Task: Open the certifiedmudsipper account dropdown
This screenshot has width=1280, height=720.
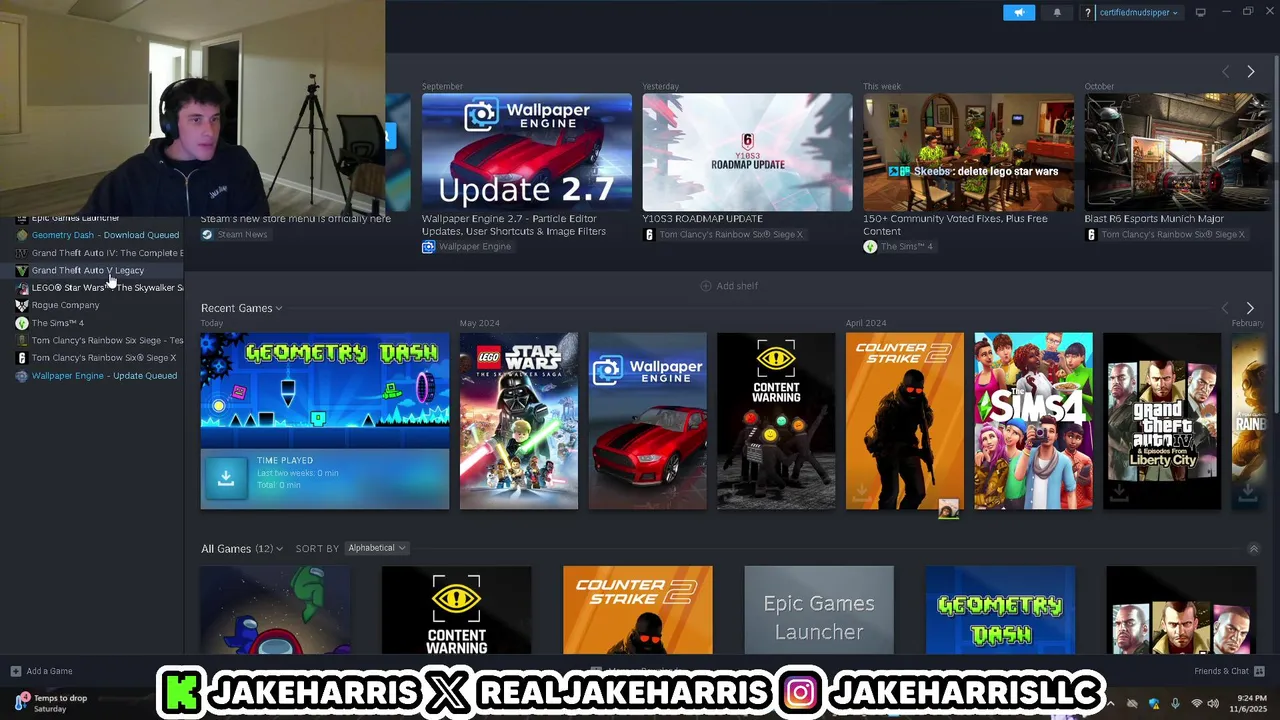Action: (x=1138, y=12)
